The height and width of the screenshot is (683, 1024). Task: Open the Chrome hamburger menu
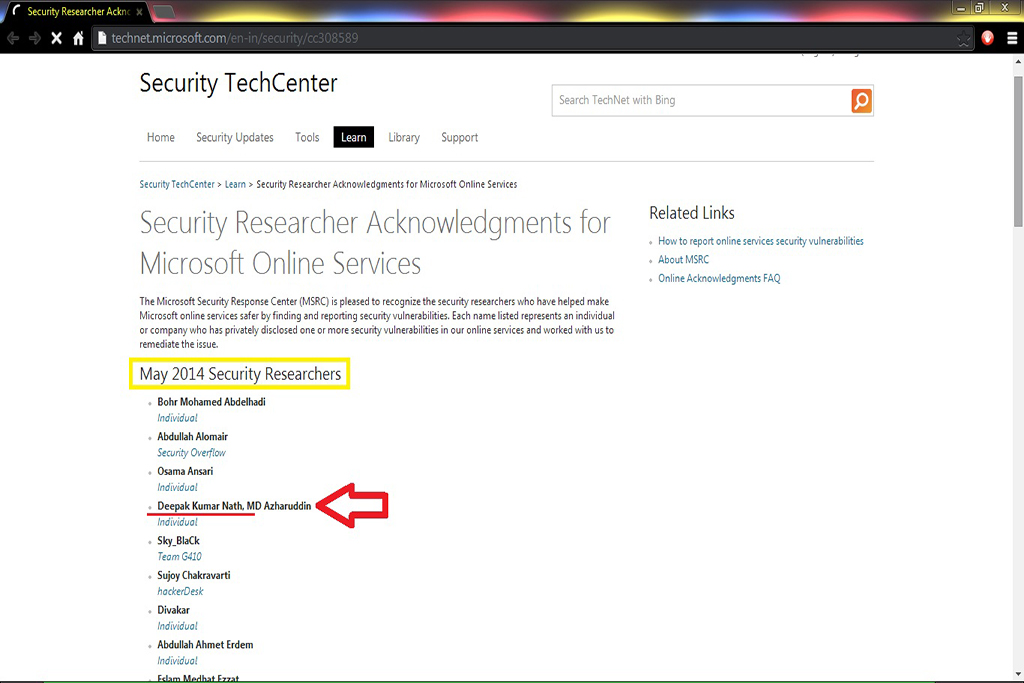point(1012,39)
